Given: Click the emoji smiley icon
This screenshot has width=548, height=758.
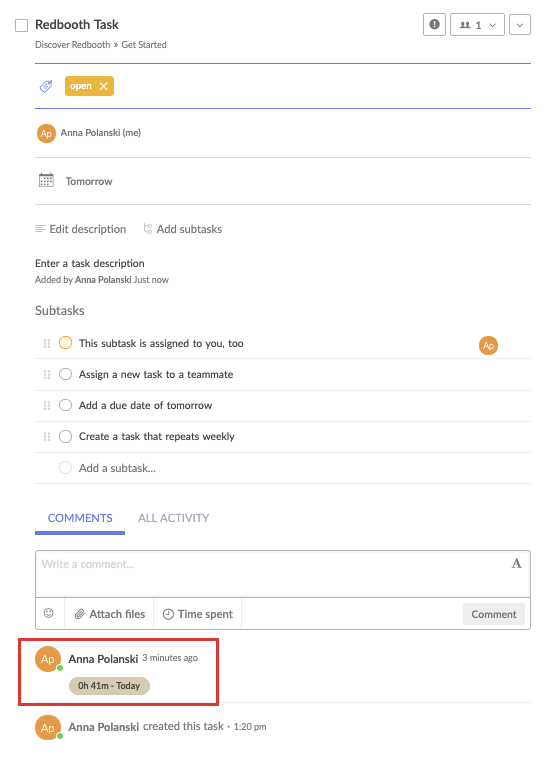Looking at the screenshot, I should [49, 613].
